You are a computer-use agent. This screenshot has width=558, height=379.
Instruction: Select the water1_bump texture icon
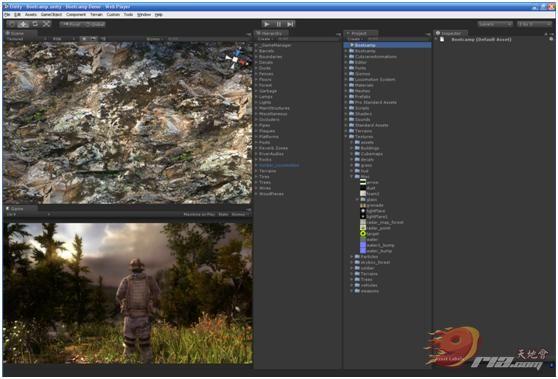[x=363, y=245]
